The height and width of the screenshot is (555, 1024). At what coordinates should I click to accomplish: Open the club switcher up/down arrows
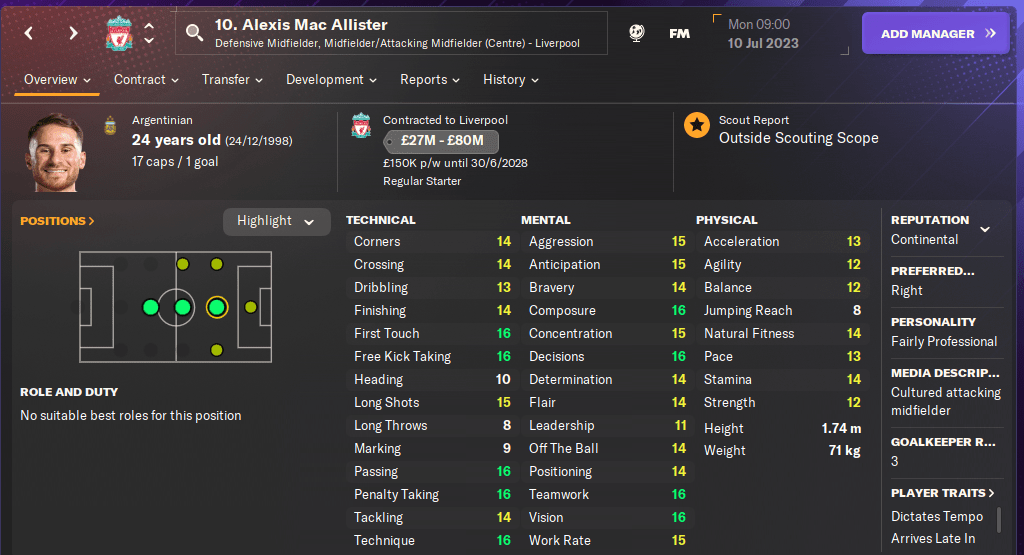click(x=149, y=33)
